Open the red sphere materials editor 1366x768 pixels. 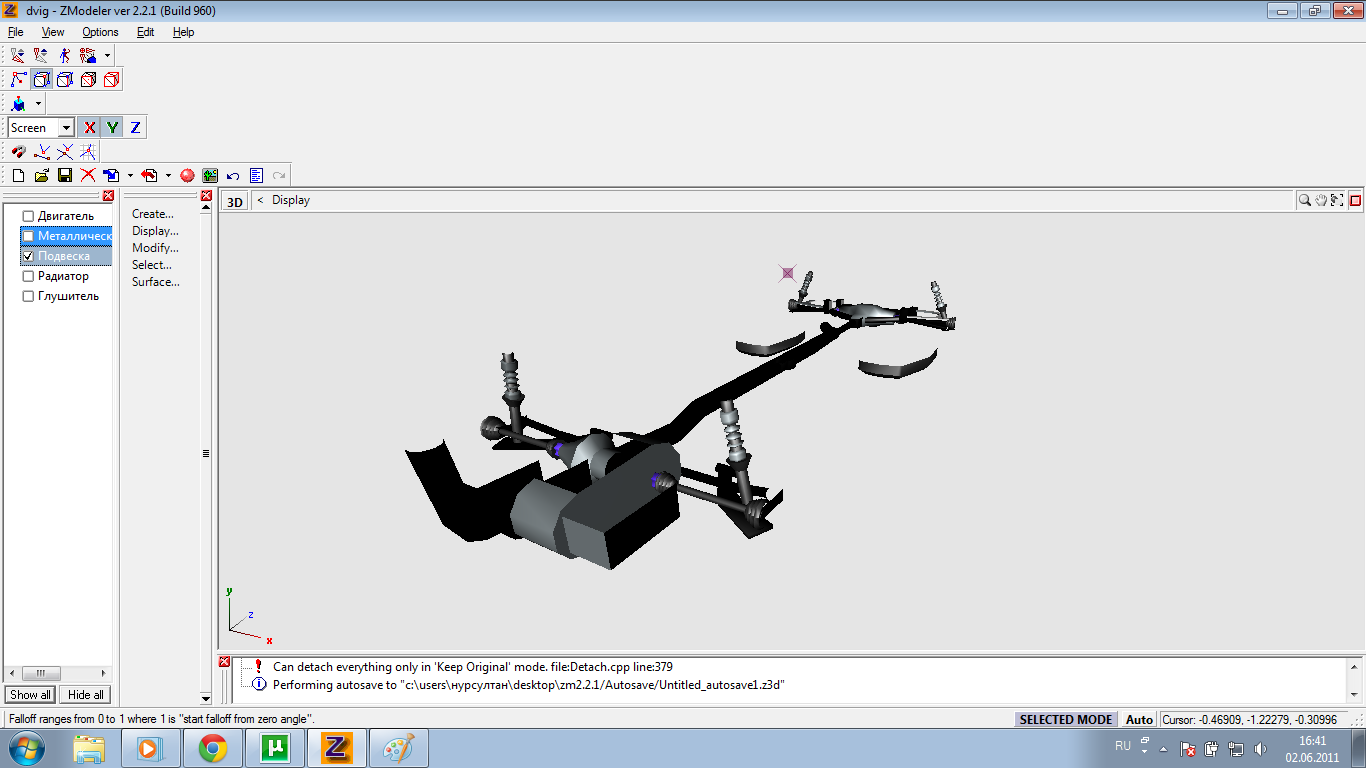point(187,175)
